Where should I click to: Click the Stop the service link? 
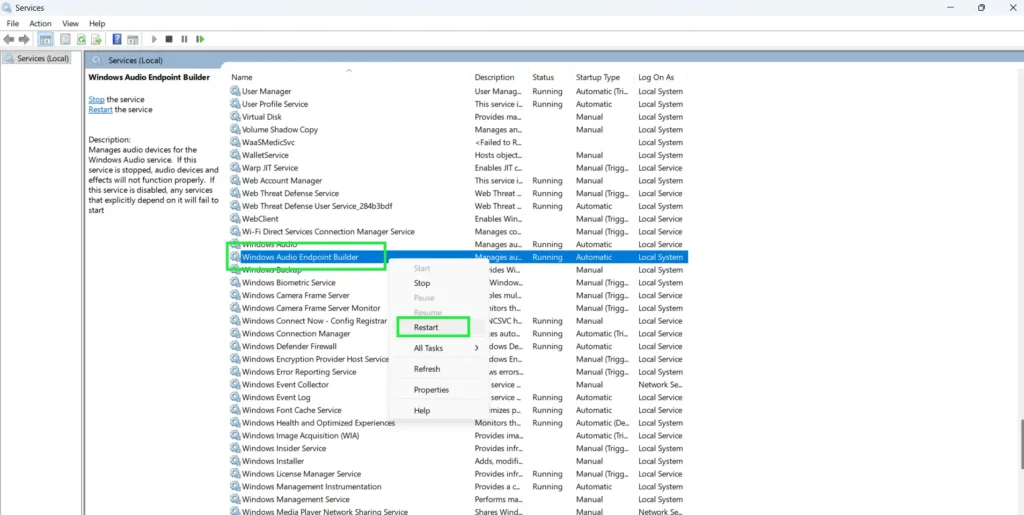pos(96,99)
